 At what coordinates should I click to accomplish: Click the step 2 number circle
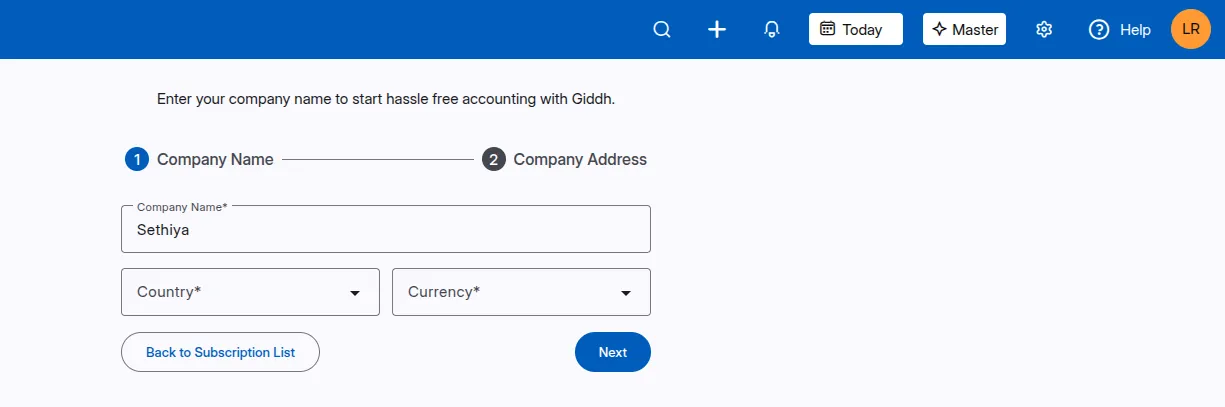[x=494, y=159]
